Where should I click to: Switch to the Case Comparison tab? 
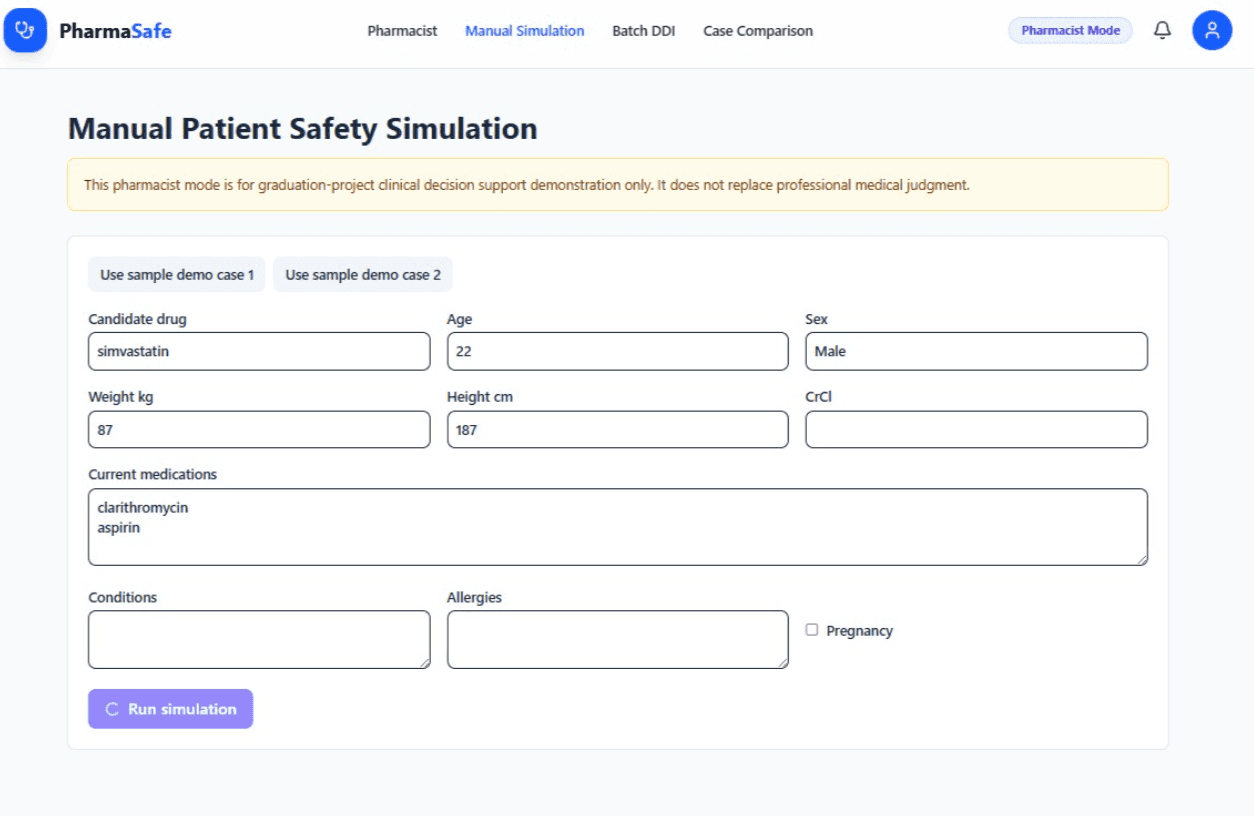(758, 31)
